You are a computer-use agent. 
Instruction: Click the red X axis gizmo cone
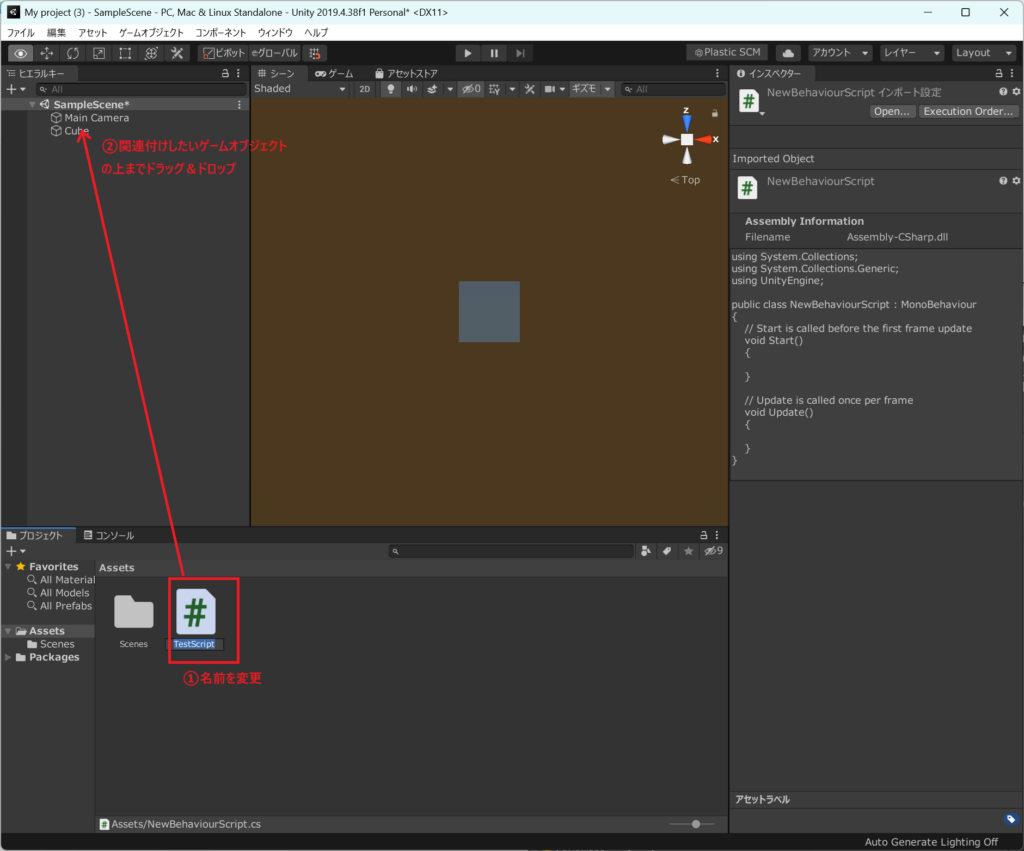point(704,139)
